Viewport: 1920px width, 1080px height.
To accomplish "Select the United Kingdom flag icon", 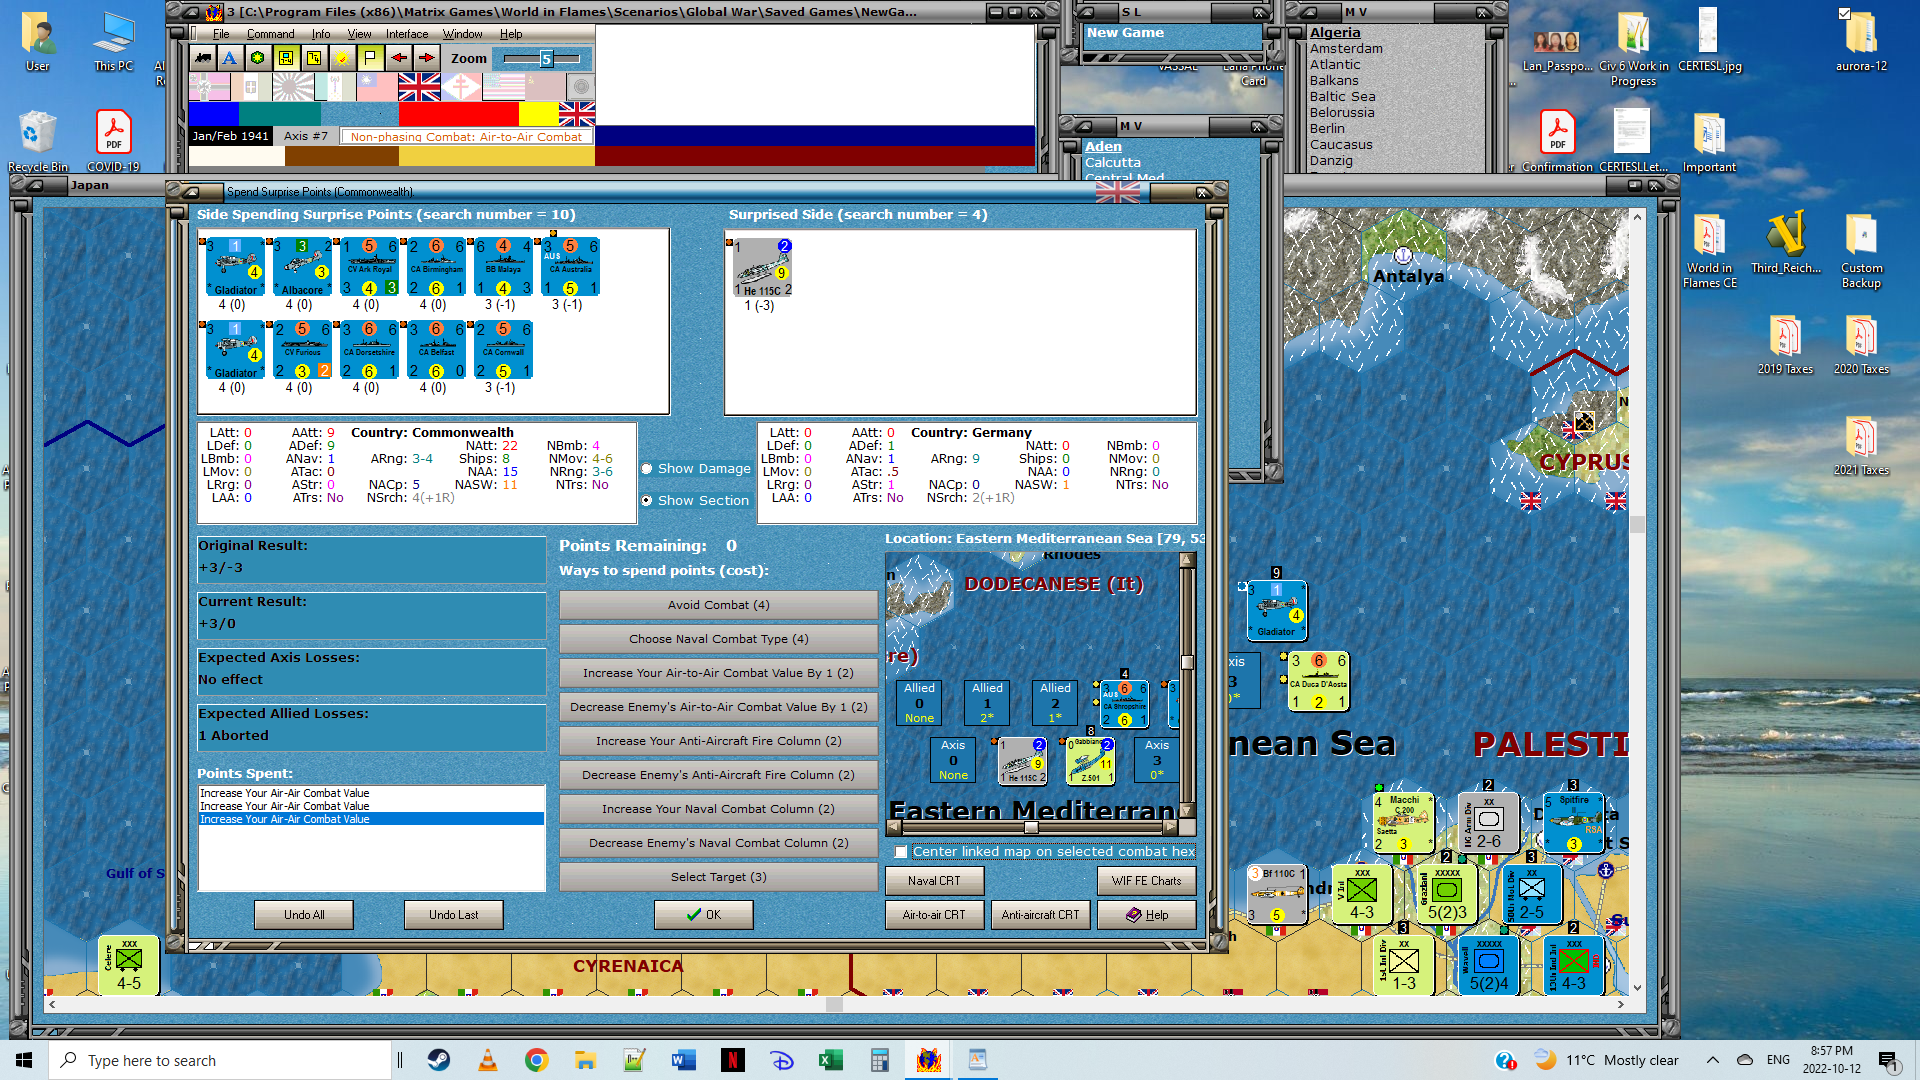I will pyautogui.click(x=419, y=88).
